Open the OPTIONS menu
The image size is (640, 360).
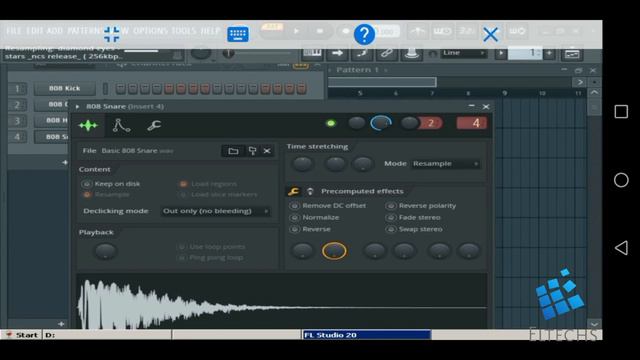[150, 31]
